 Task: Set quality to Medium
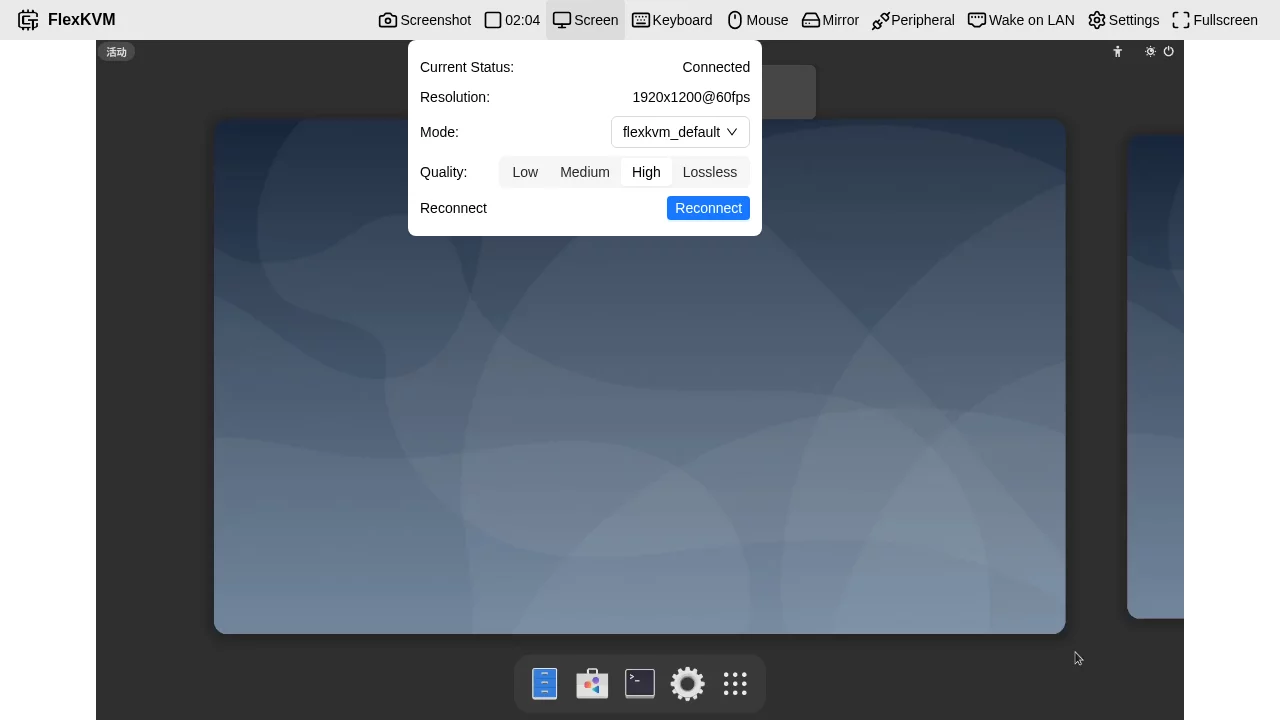(x=585, y=172)
